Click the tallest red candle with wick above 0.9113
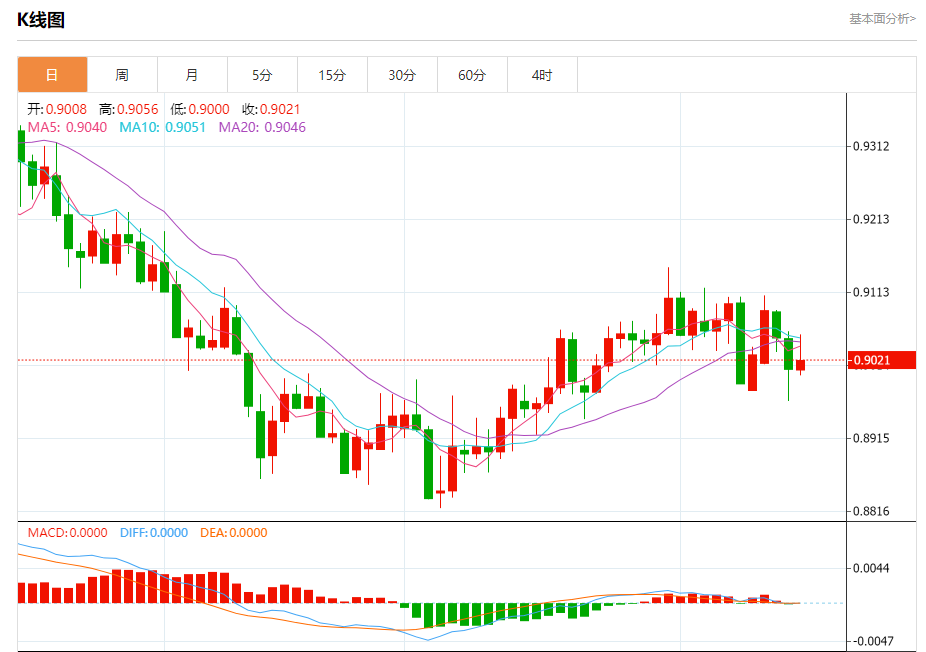Screen dimensions: 926x652 pos(669,315)
